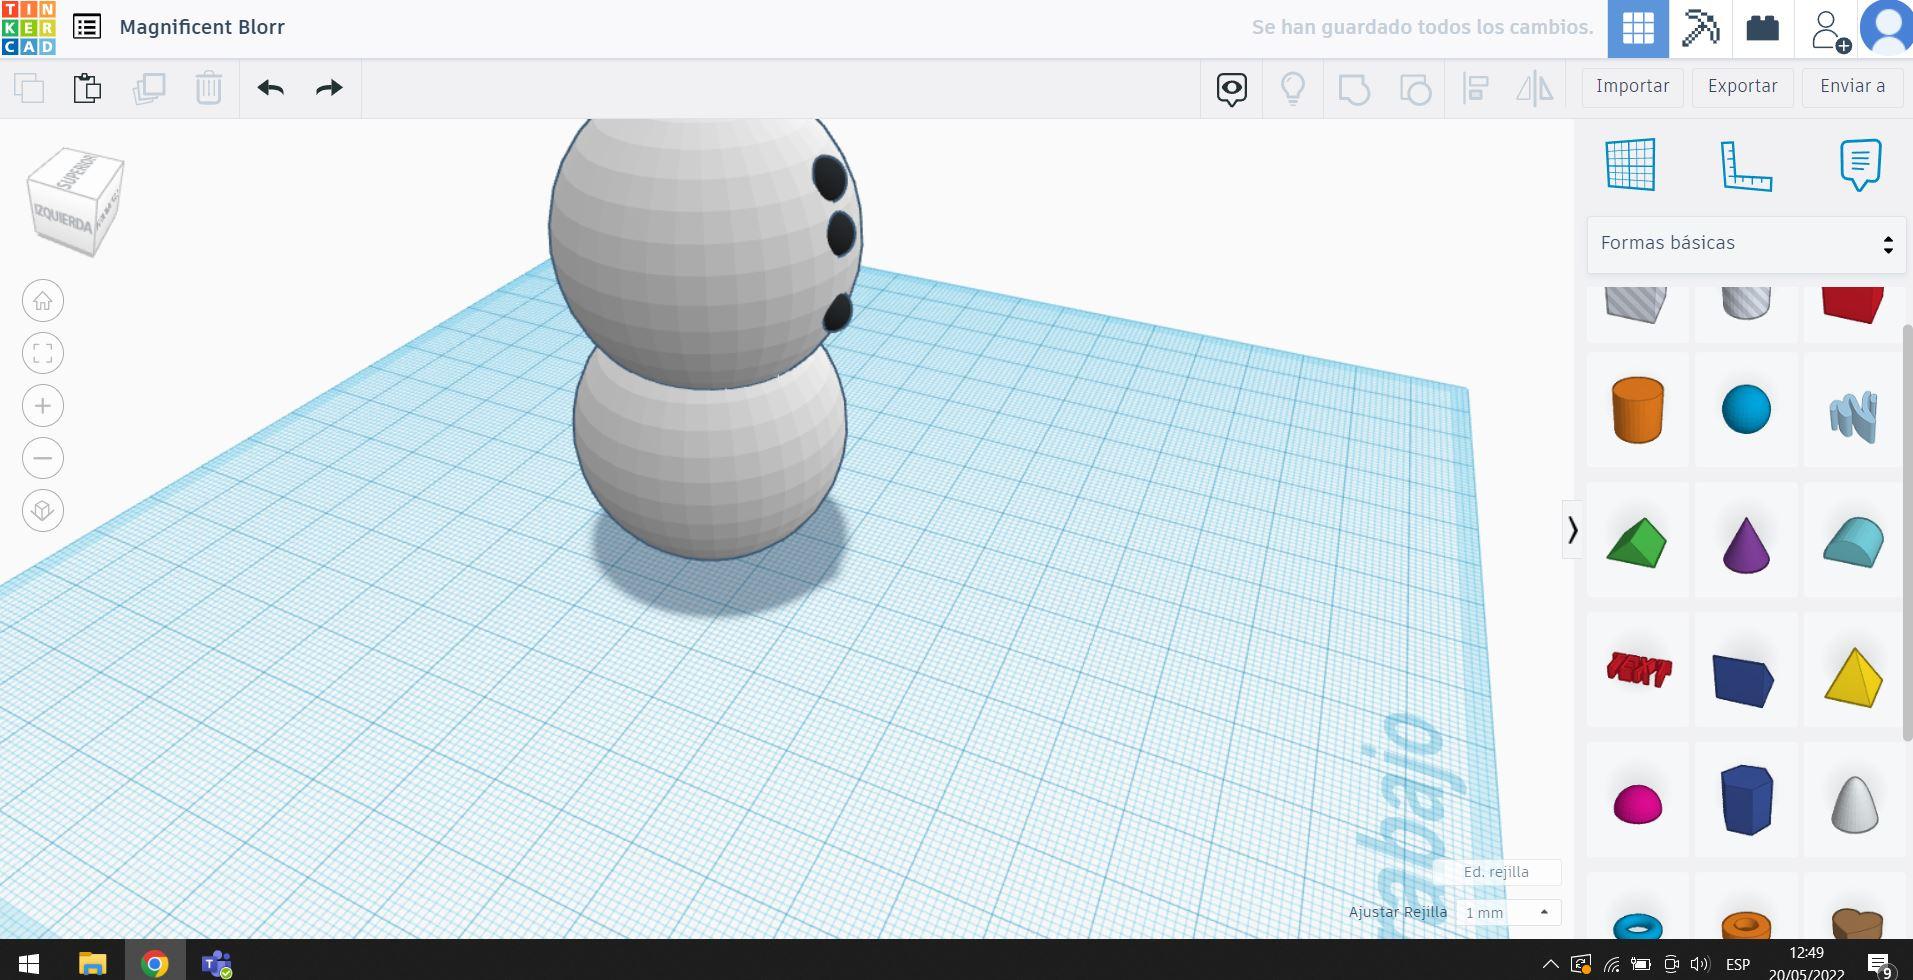Click the Tinkercad logo

[28, 28]
